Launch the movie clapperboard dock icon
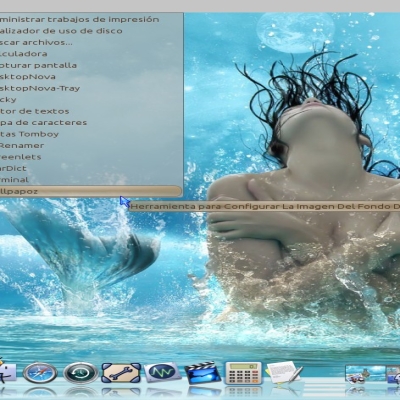The image size is (400, 400). tap(203, 372)
